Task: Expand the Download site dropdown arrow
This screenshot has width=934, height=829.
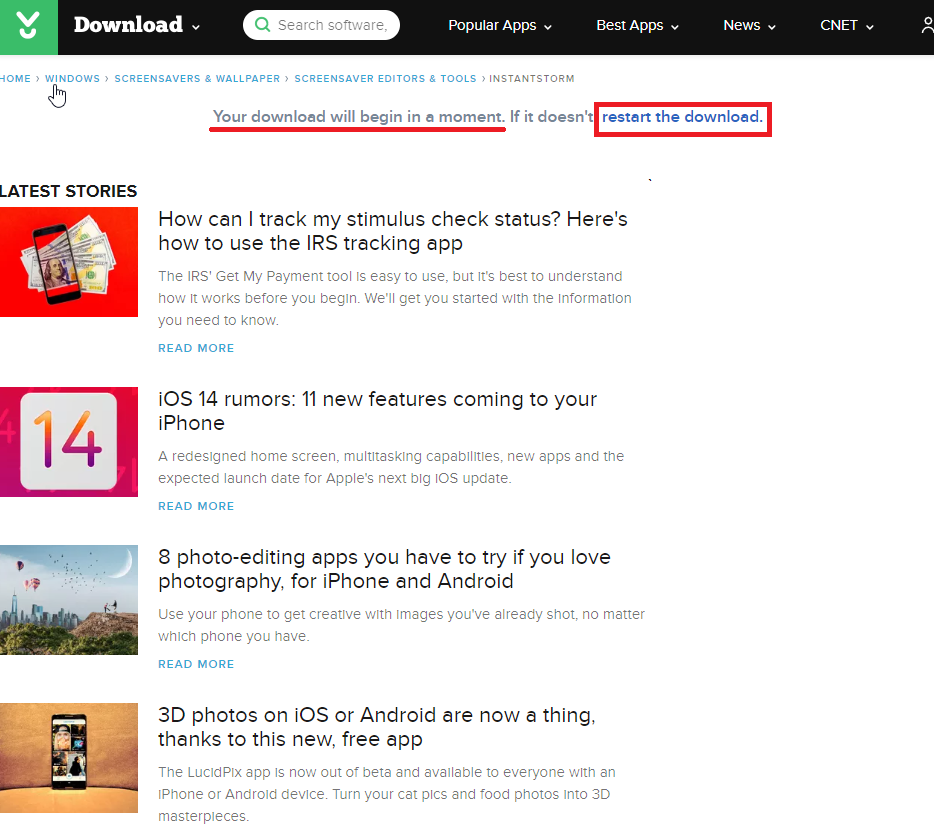Action: point(196,27)
